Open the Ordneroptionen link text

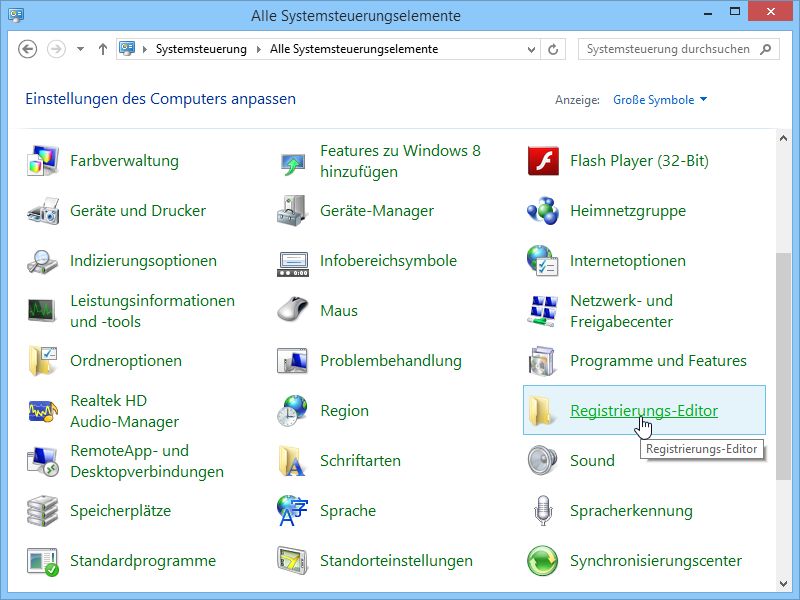click(126, 361)
